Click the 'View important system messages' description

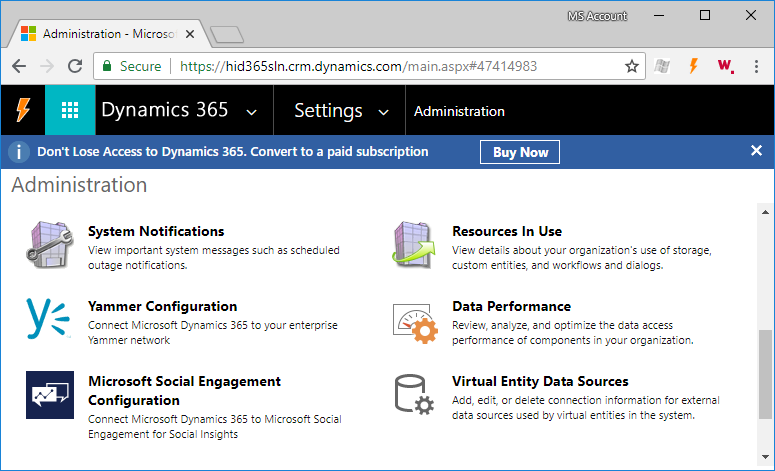click(214, 257)
